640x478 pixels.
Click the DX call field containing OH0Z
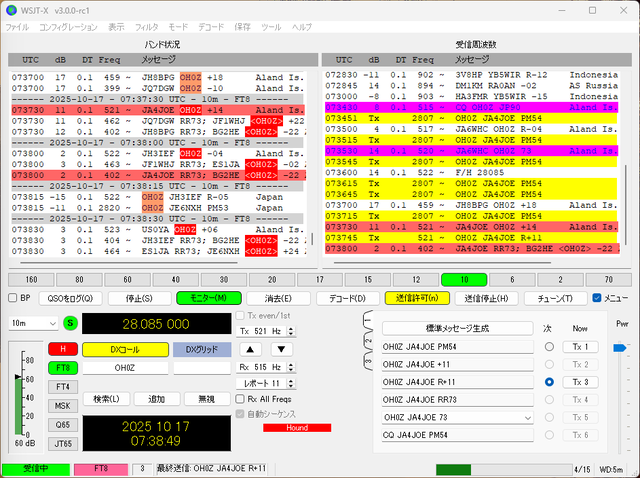click(125, 368)
